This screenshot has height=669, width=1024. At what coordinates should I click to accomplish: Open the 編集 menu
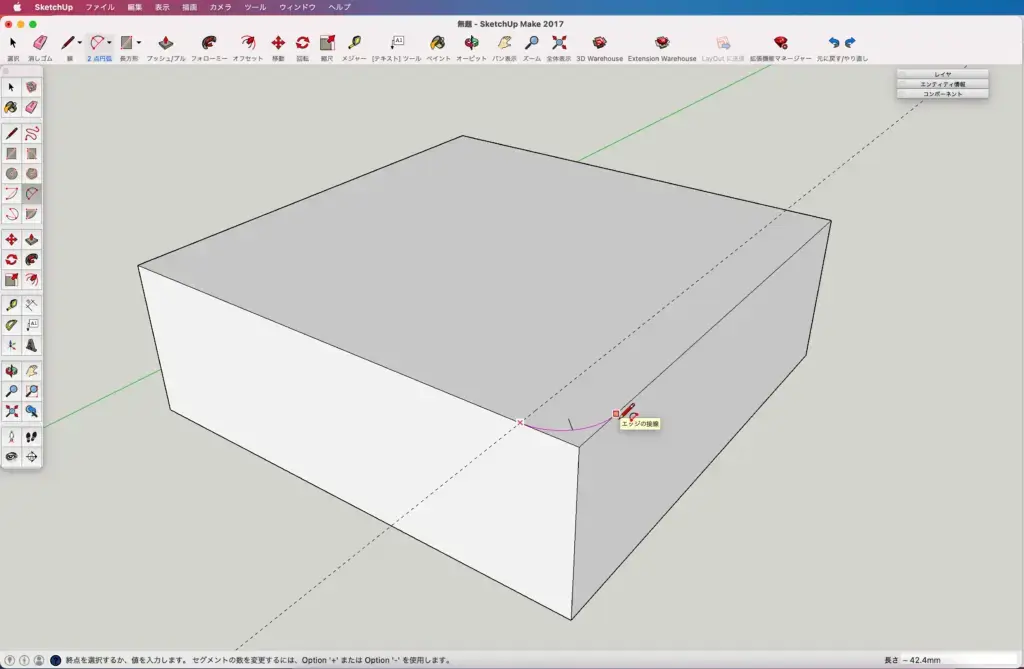pyautogui.click(x=135, y=7)
